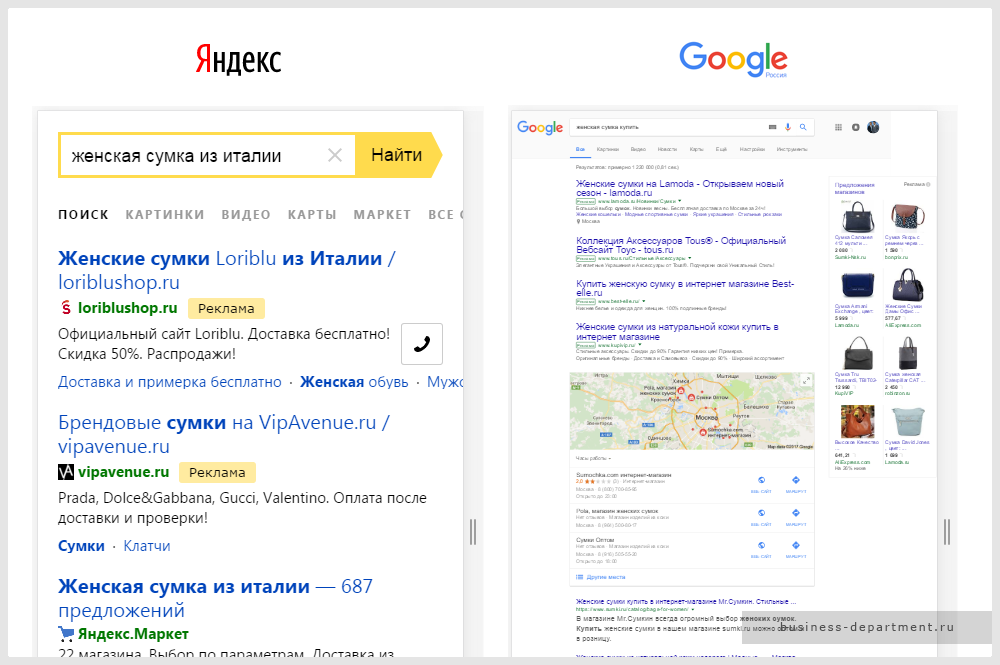1000x665 pixels.
Task: Click the yellow Найти search button
Action: 397,155
